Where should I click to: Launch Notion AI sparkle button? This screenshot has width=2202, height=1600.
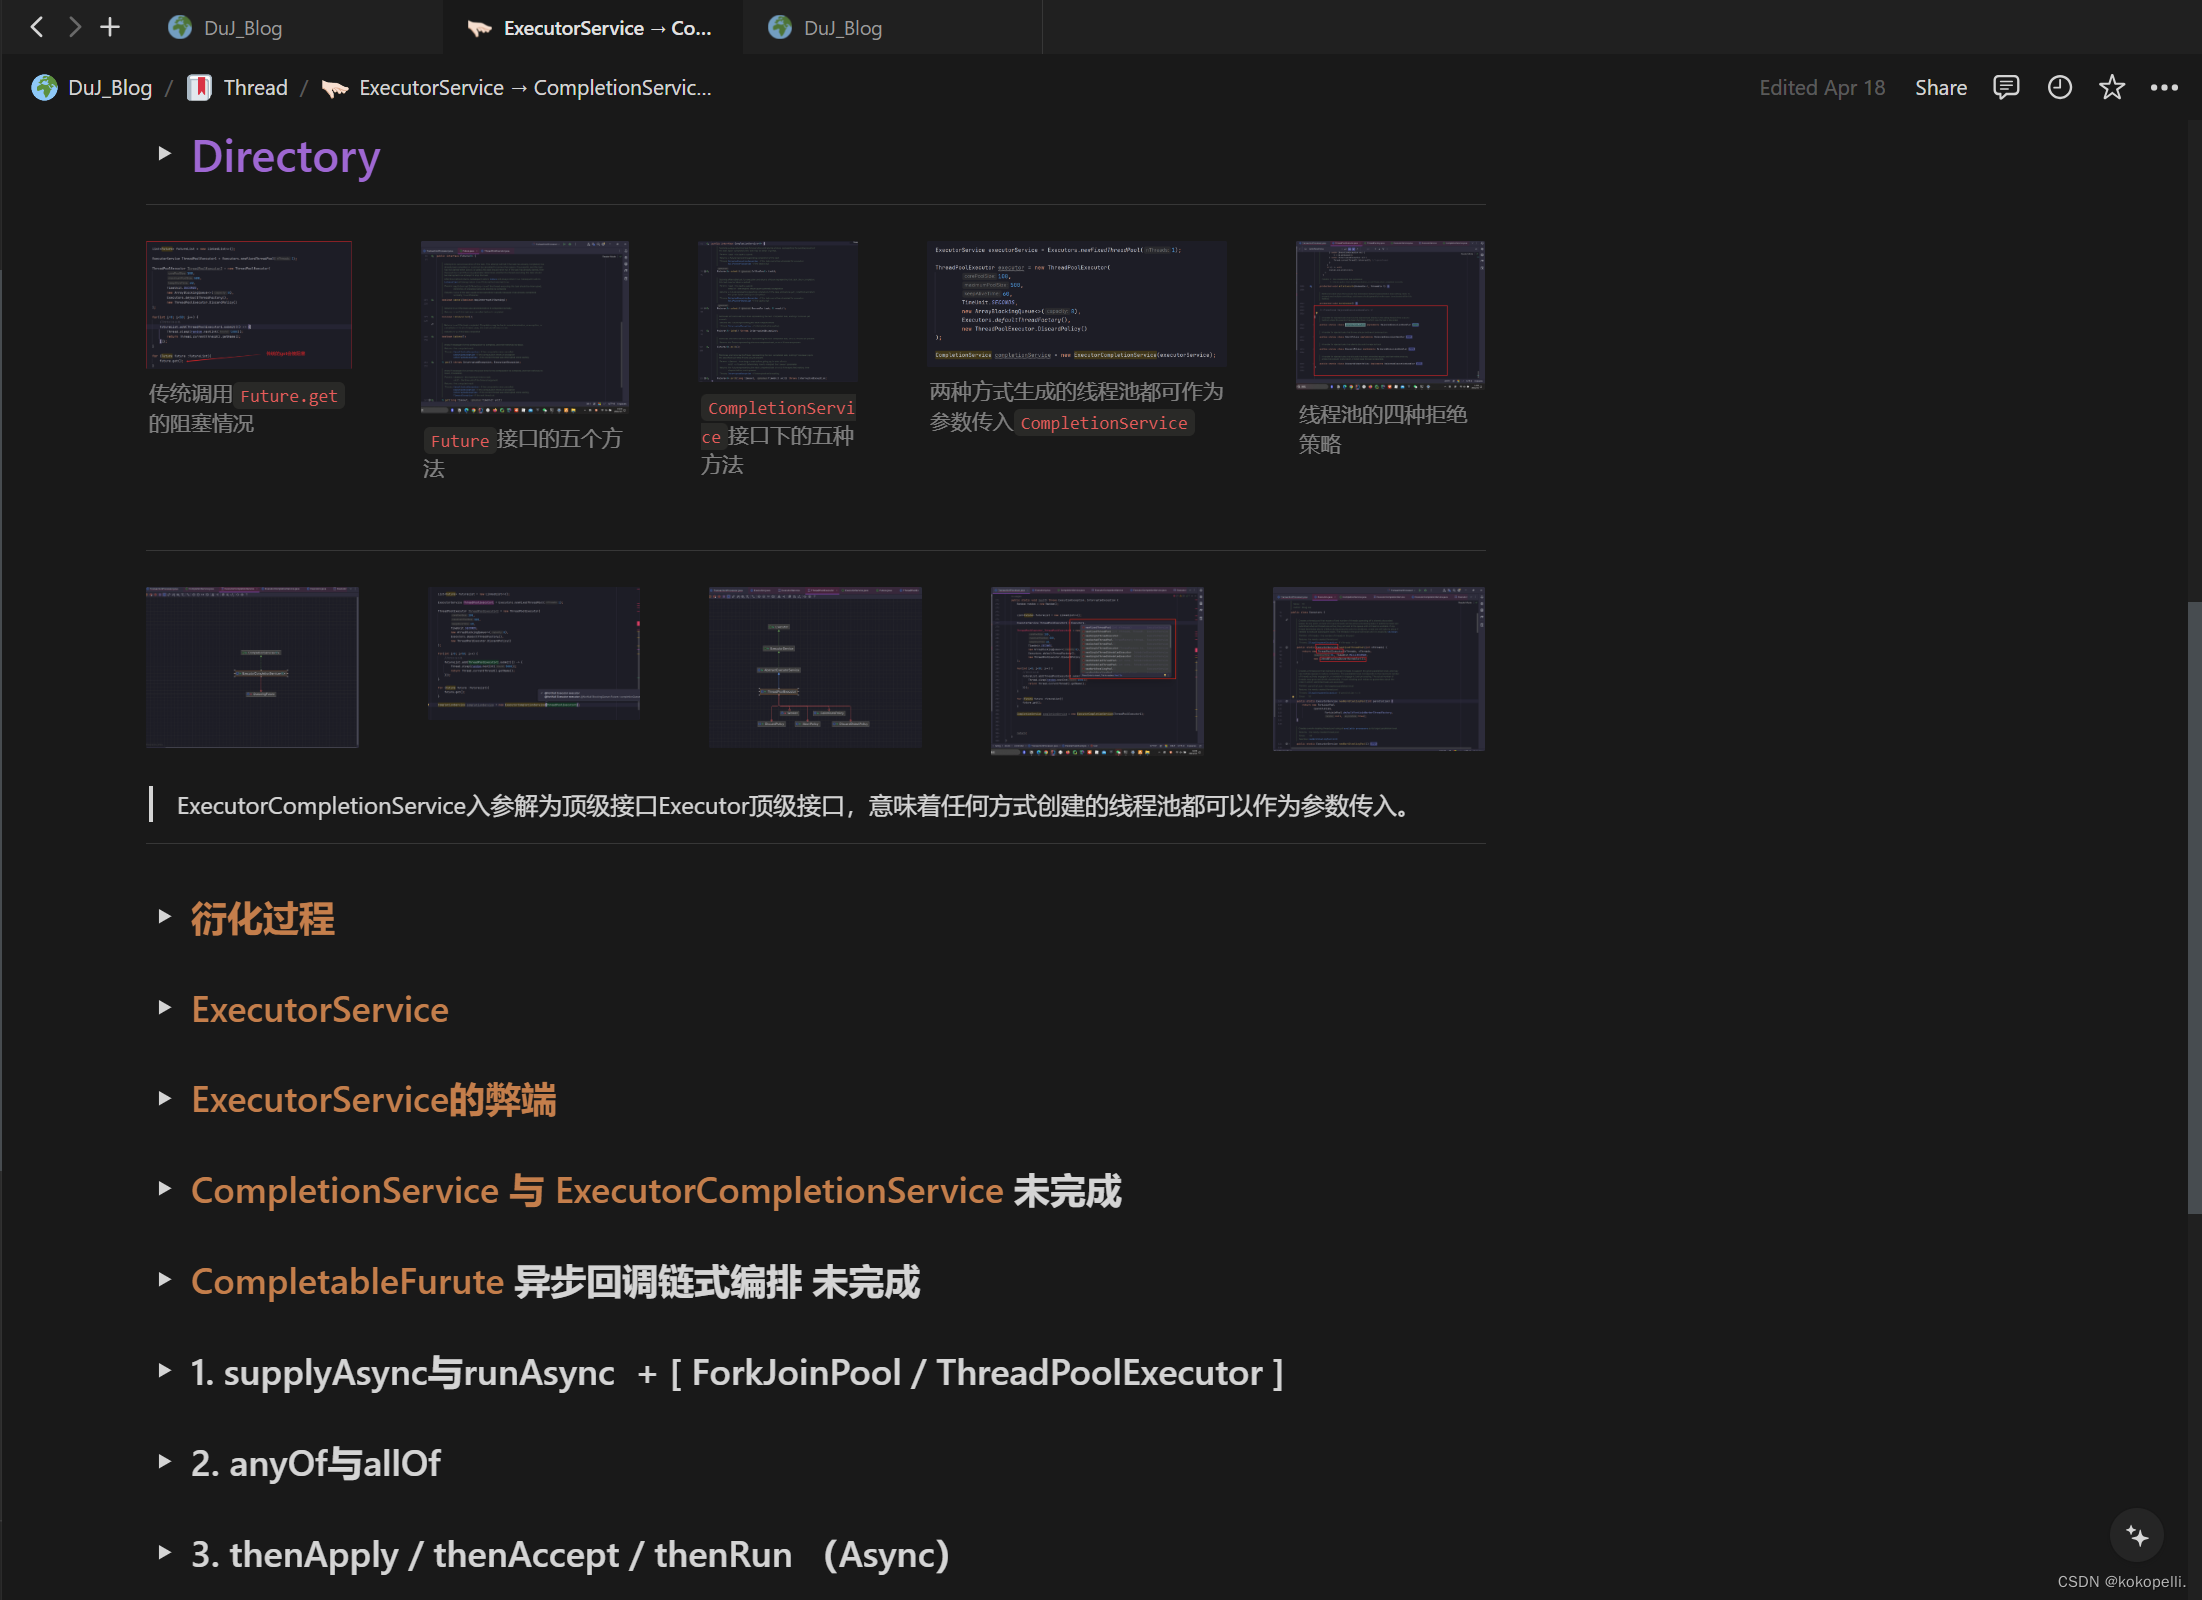pos(2136,1536)
